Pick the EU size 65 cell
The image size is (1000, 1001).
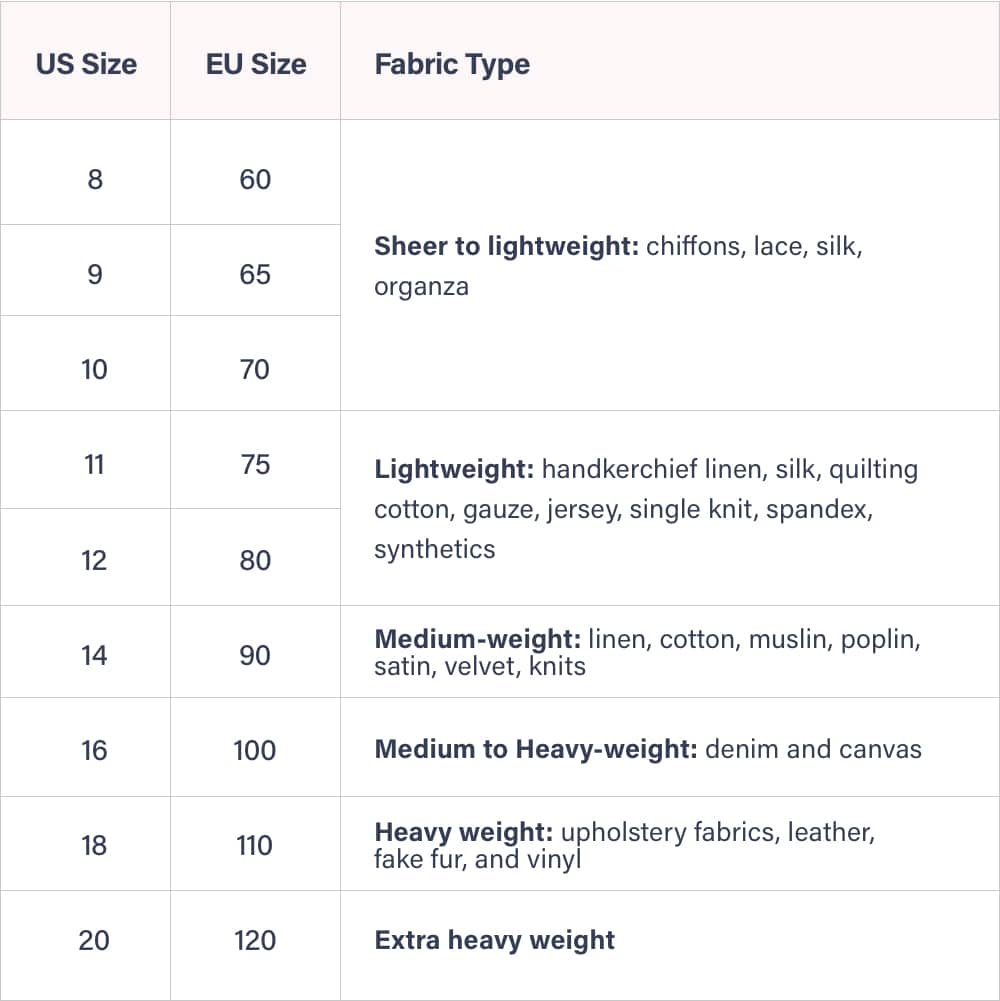click(x=255, y=274)
